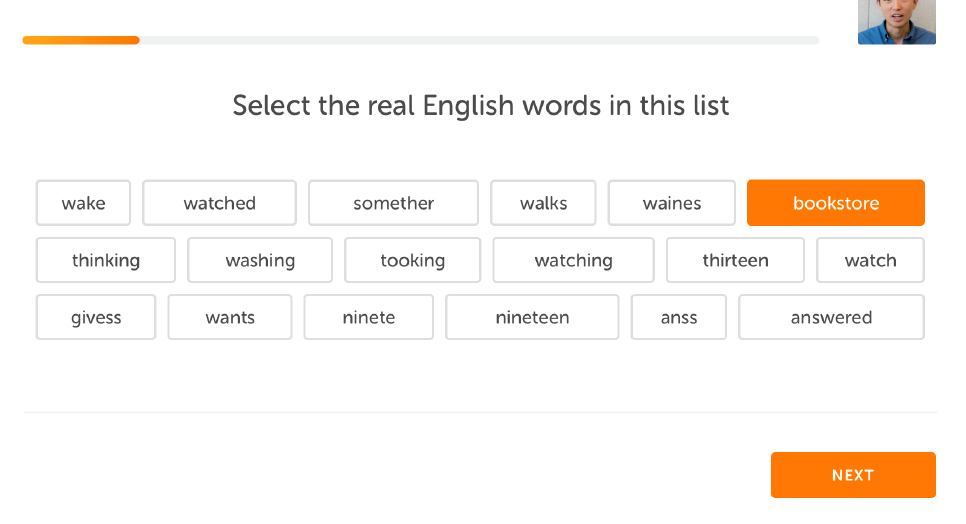Choose the word "walks"
Image resolution: width=966 pixels, height=524 pixels.
coord(543,203)
